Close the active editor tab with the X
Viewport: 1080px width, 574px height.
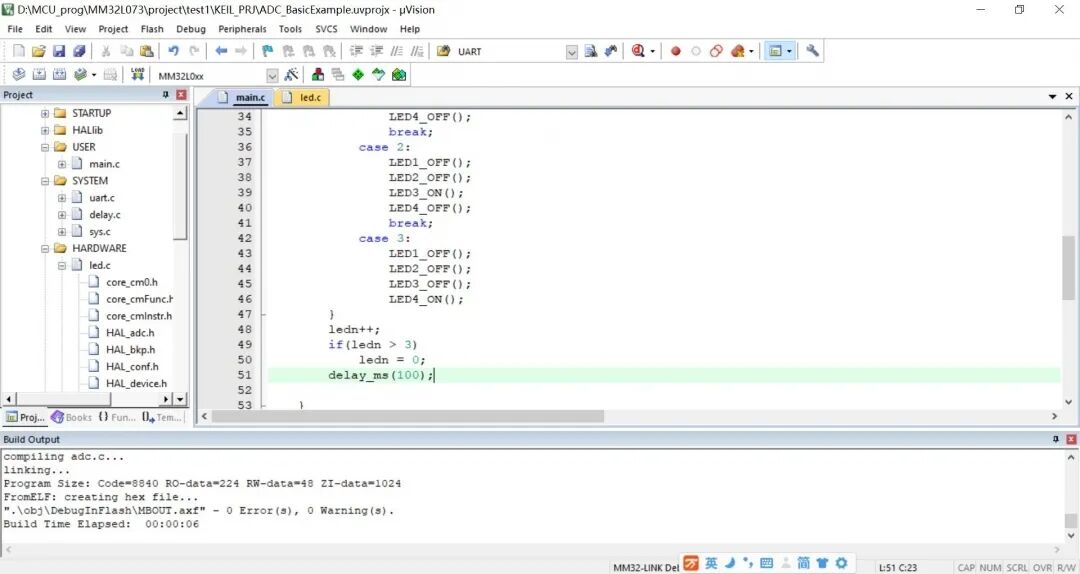point(1069,96)
